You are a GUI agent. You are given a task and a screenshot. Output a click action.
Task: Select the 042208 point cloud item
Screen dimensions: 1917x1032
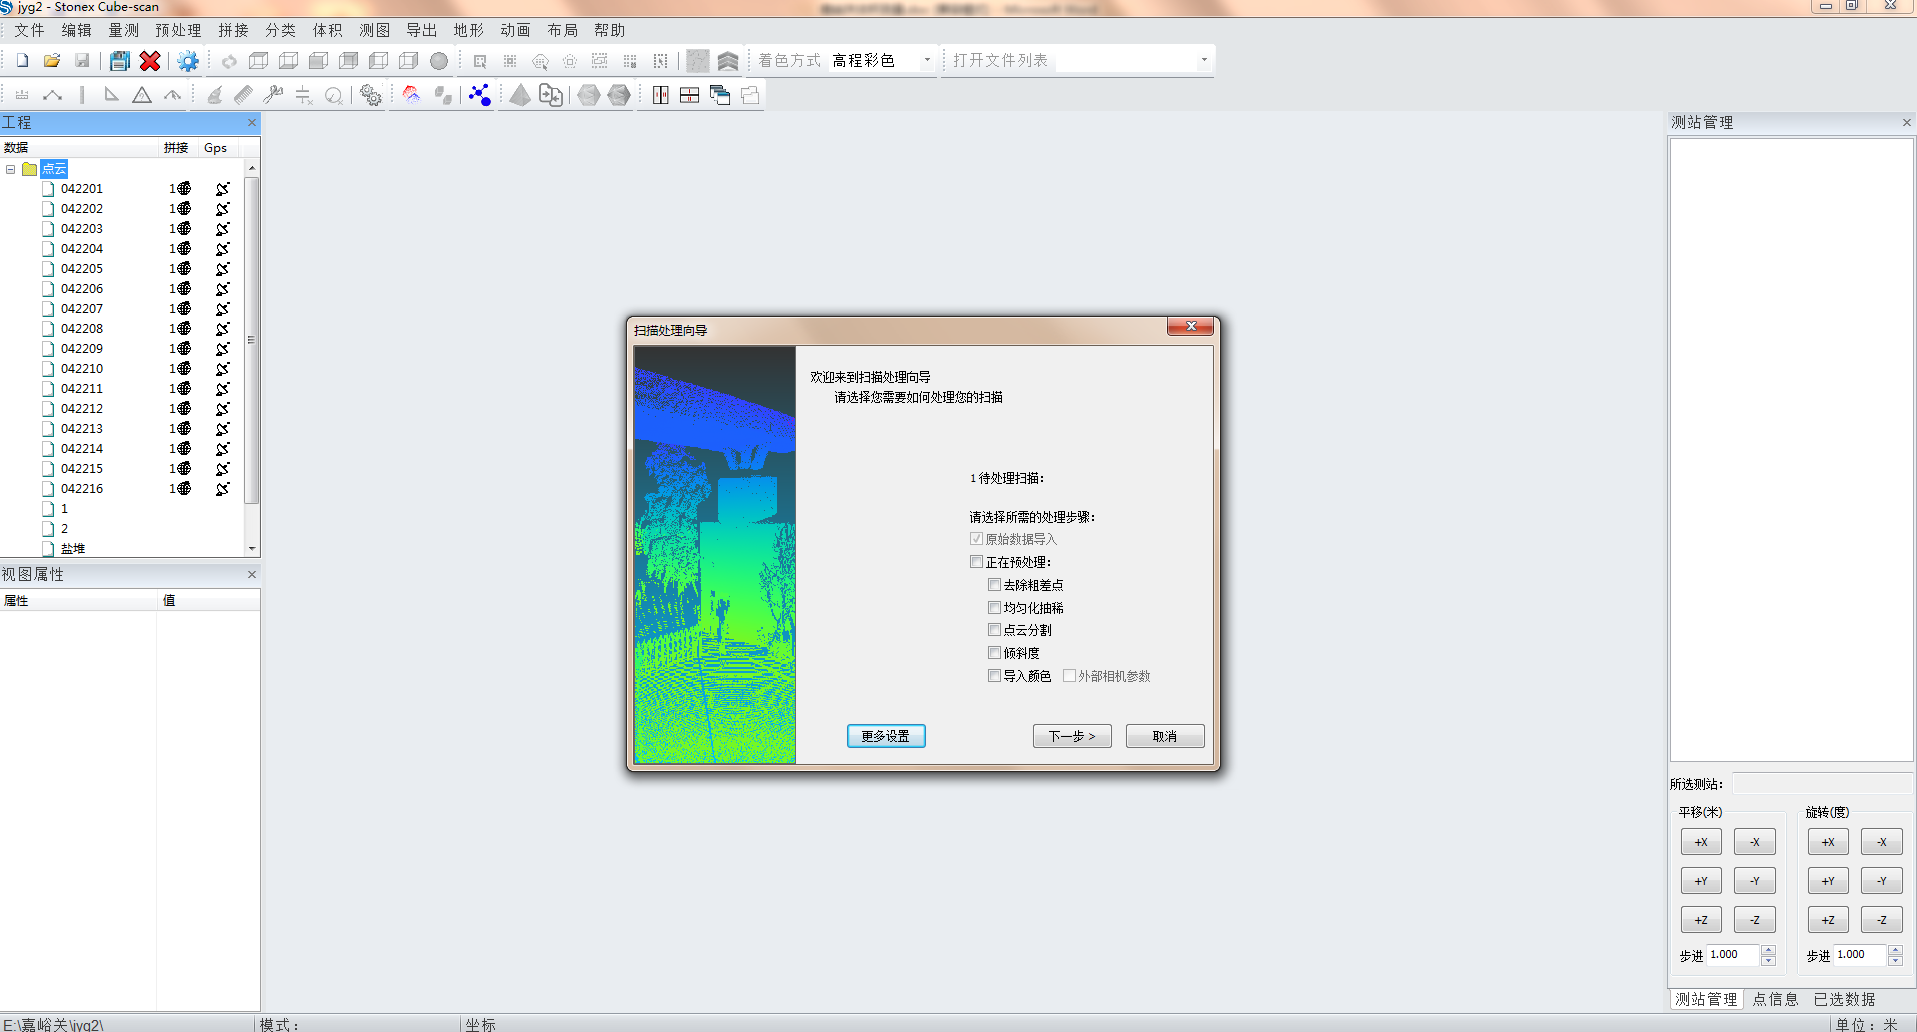click(x=82, y=329)
